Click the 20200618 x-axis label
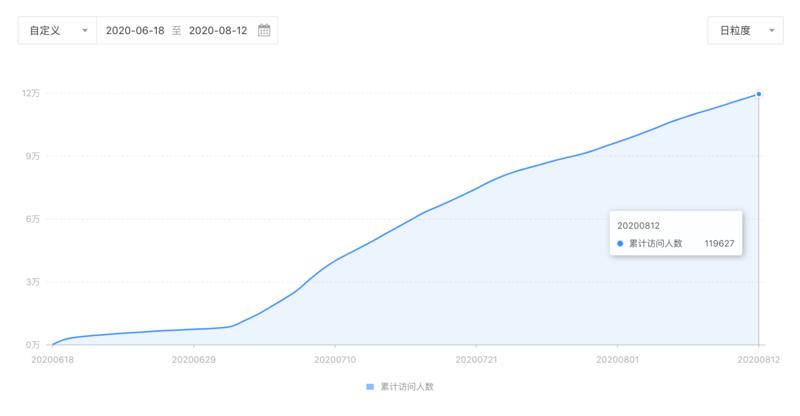The height and width of the screenshot is (416, 800). (50, 357)
